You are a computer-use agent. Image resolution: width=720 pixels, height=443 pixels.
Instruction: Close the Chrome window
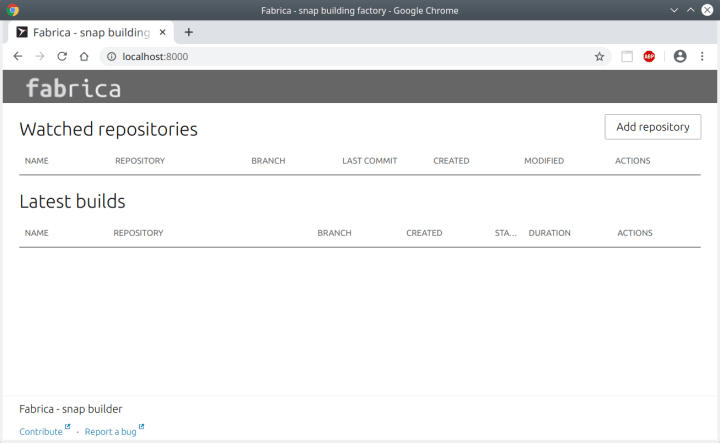click(707, 10)
